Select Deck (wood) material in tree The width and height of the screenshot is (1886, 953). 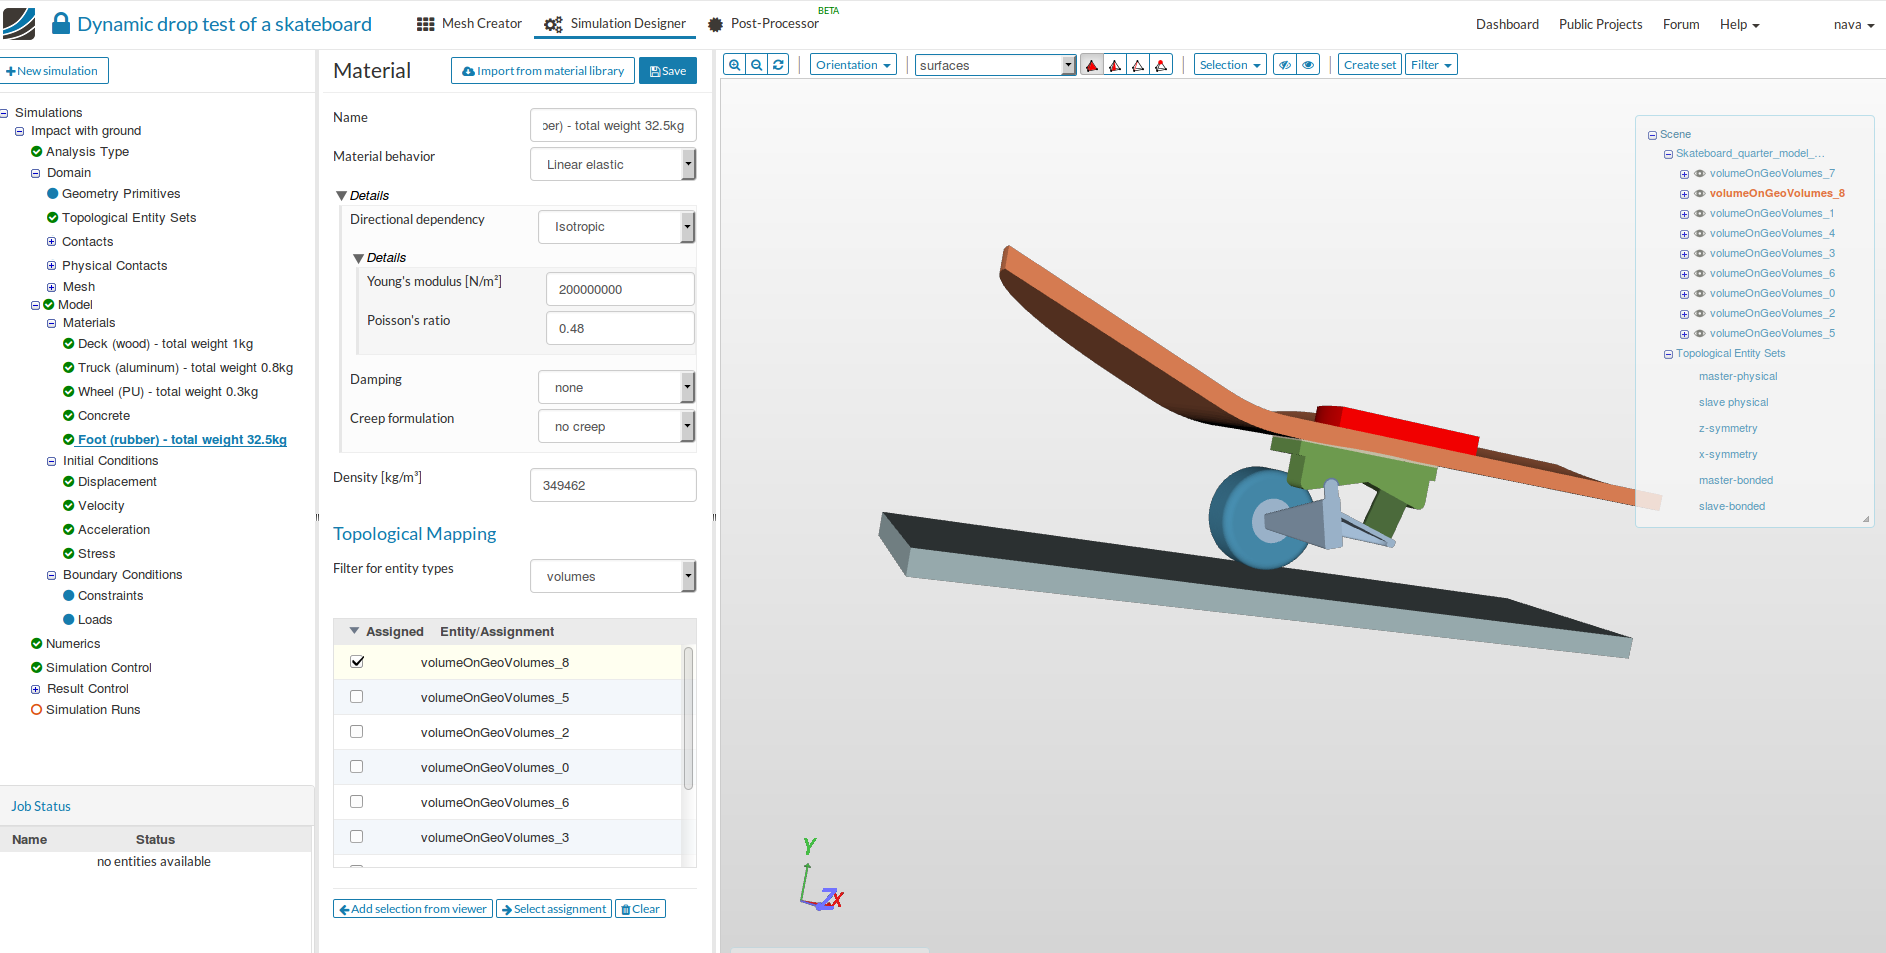(165, 344)
